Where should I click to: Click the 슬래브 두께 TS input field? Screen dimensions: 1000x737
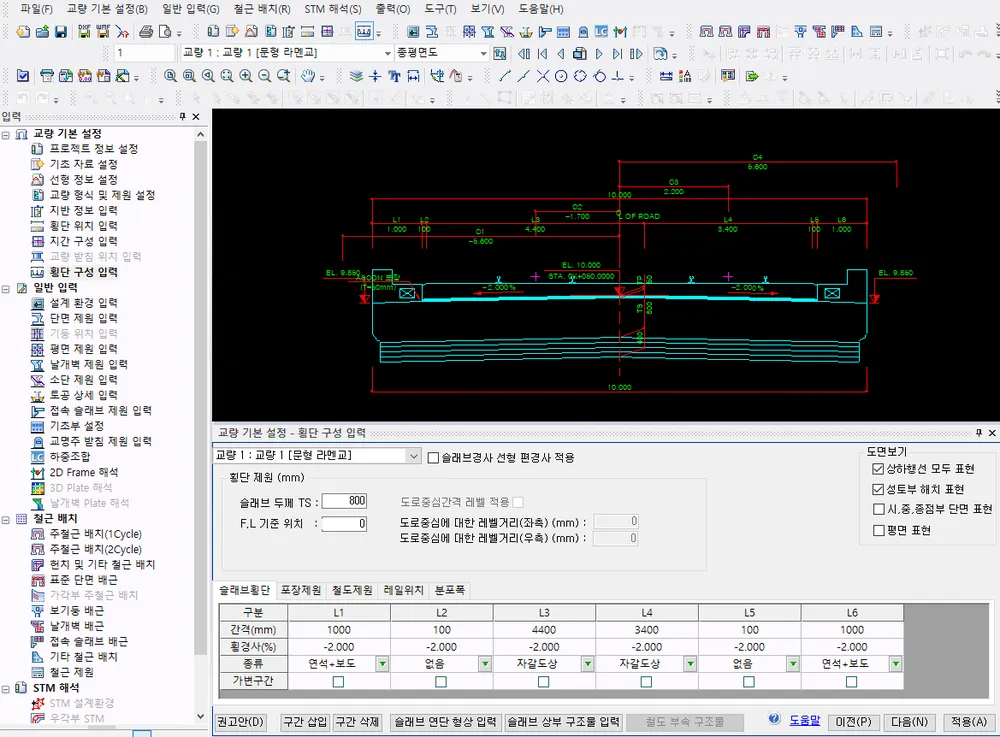coord(344,501)
